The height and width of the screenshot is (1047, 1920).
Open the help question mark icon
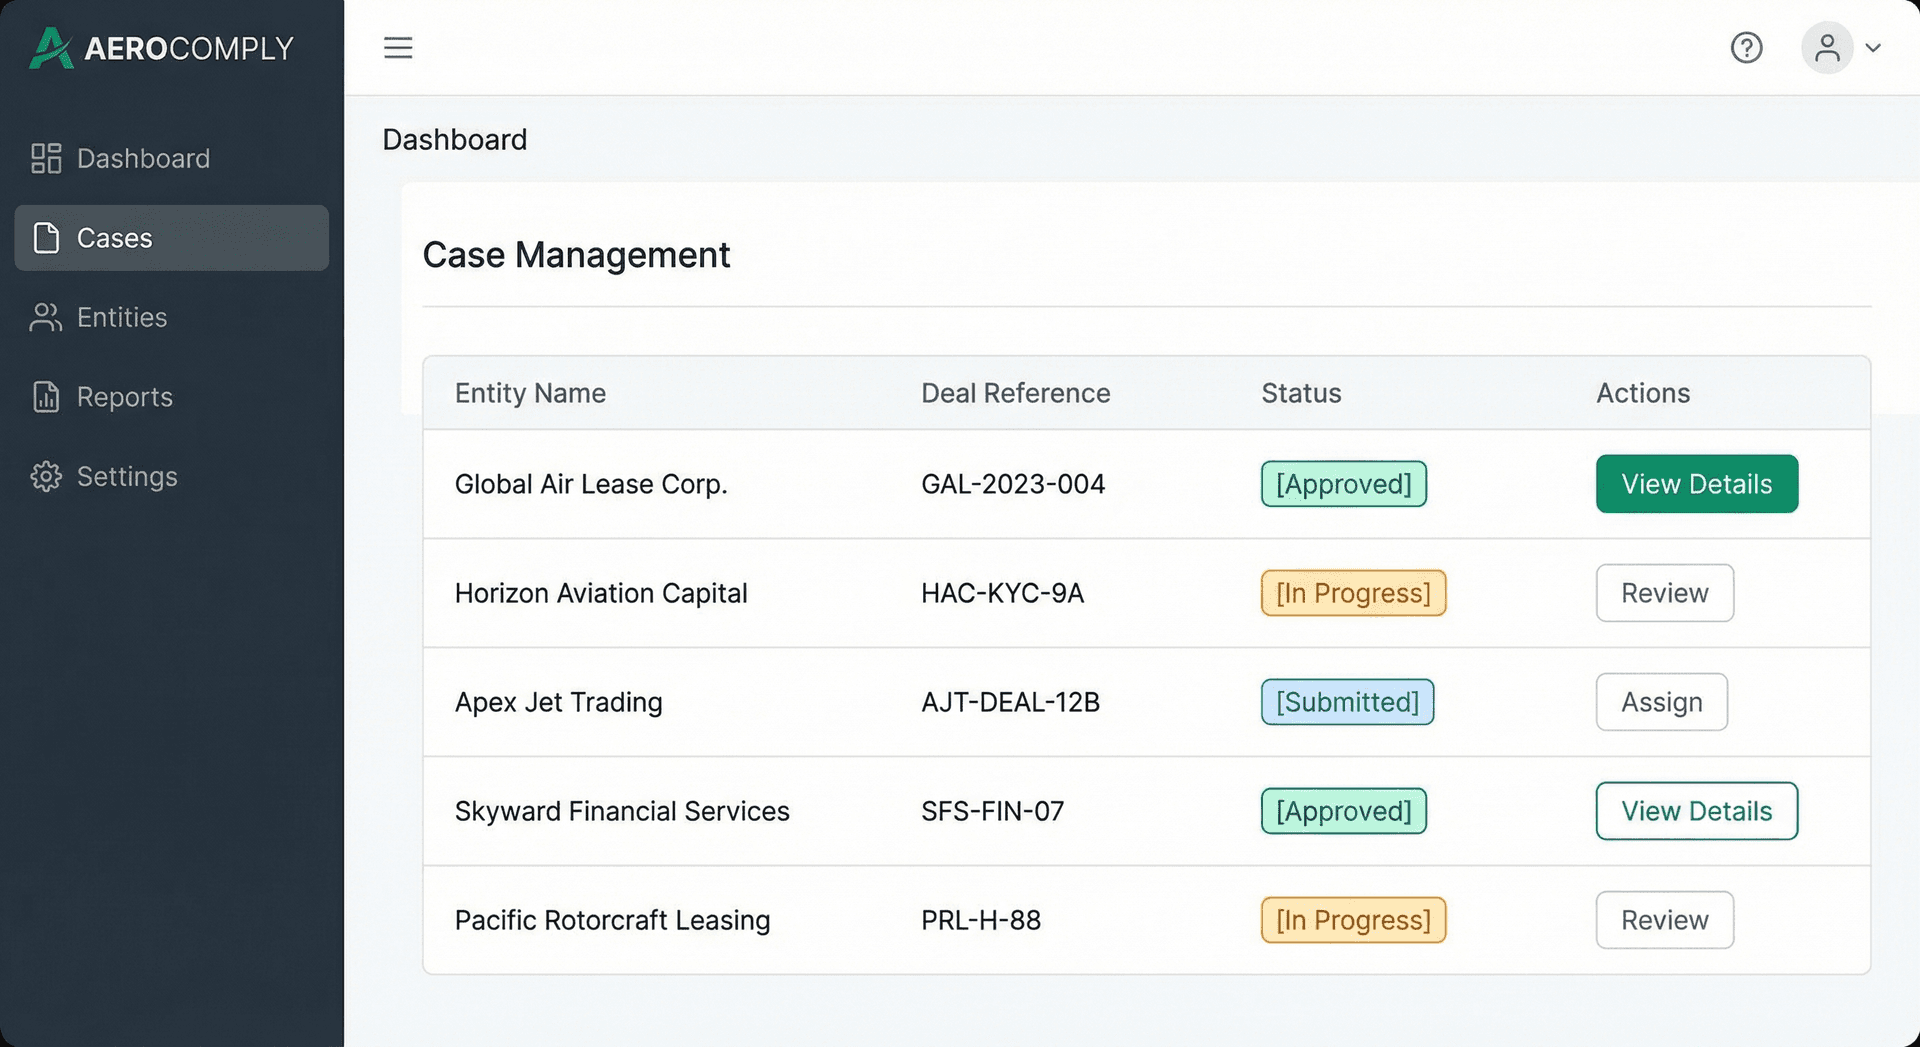click(1746, 47)
